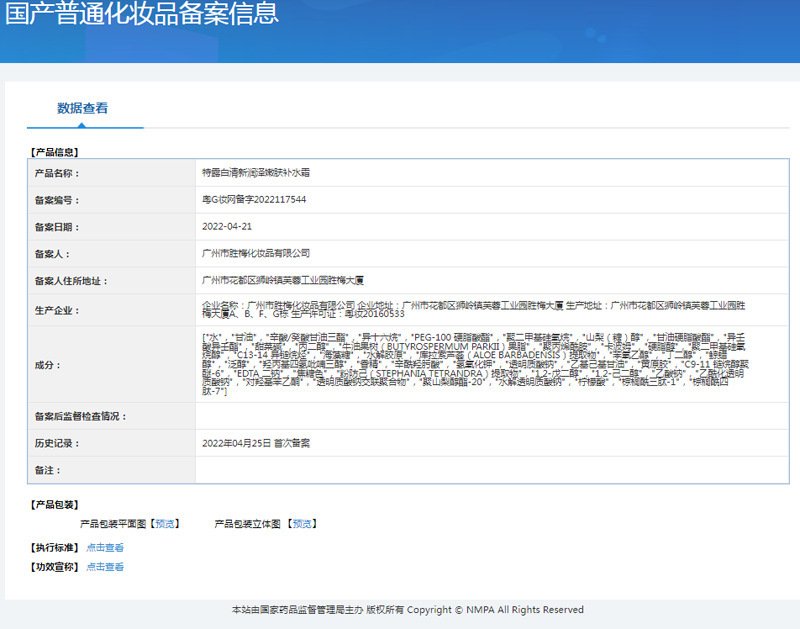
Task: View details for 执行标准
Action: click(105, 547)
